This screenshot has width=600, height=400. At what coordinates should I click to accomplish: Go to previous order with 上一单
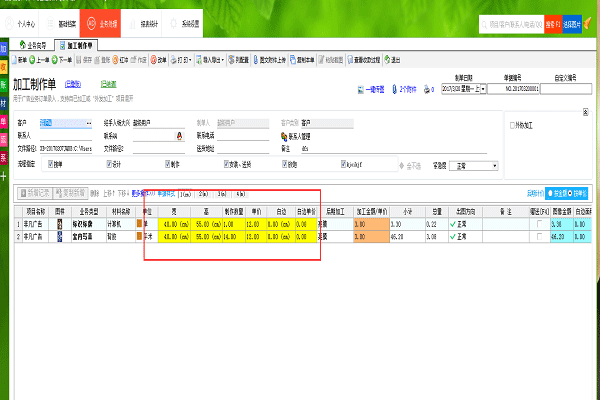tap(39, 60)
